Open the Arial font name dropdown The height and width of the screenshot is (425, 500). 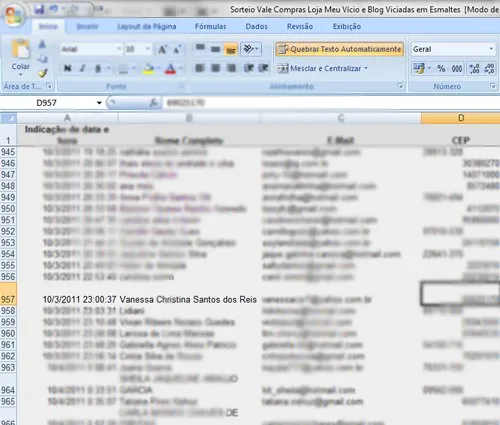(119, 49)
